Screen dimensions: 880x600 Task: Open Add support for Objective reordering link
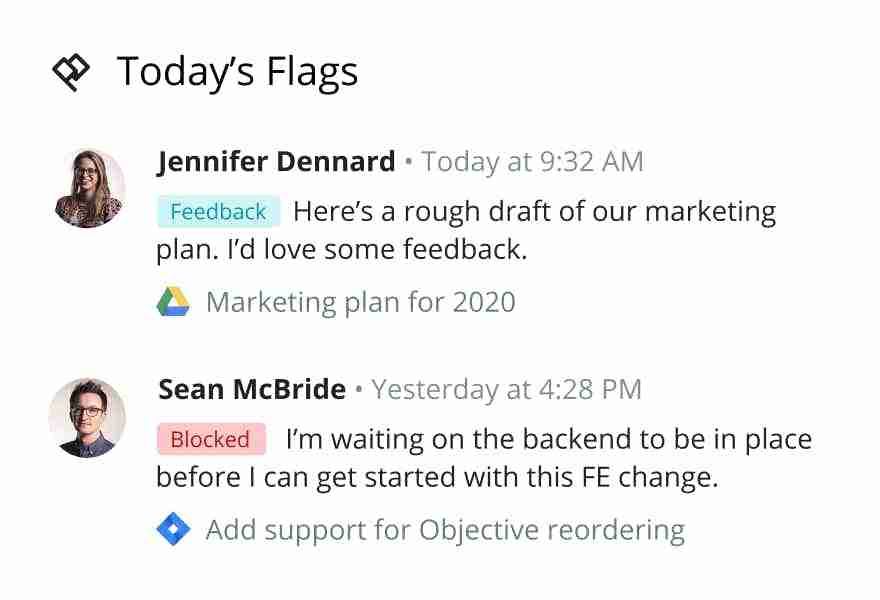445,530
